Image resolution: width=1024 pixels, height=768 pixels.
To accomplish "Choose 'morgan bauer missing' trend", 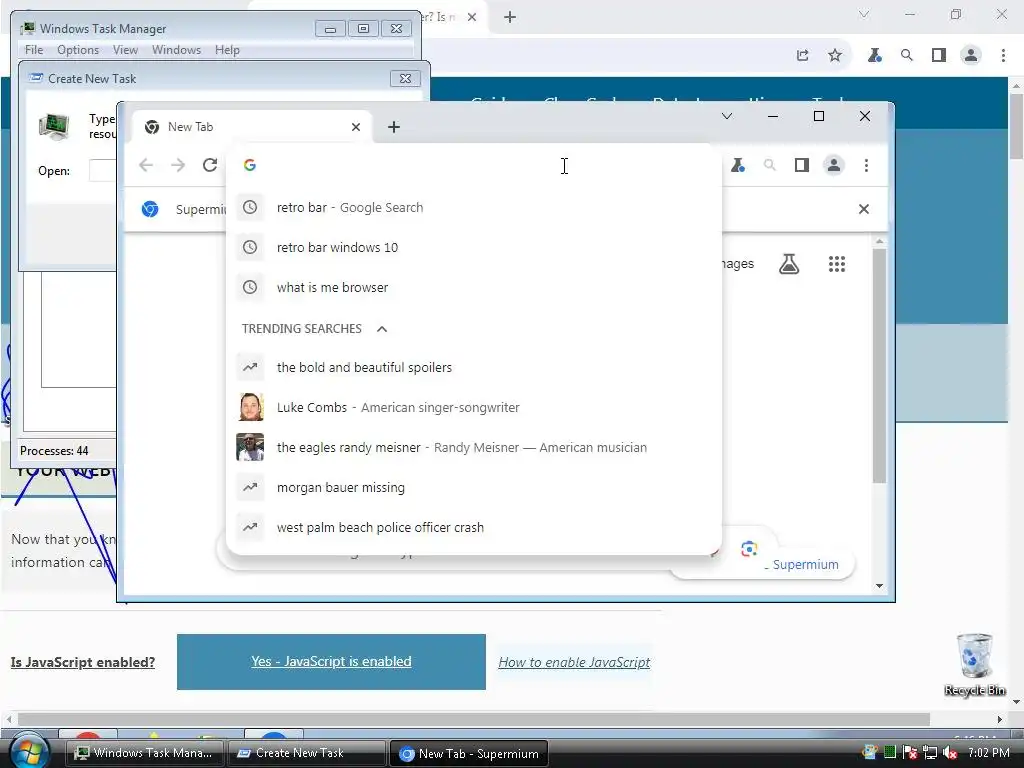I will click(x=474, y=487).
